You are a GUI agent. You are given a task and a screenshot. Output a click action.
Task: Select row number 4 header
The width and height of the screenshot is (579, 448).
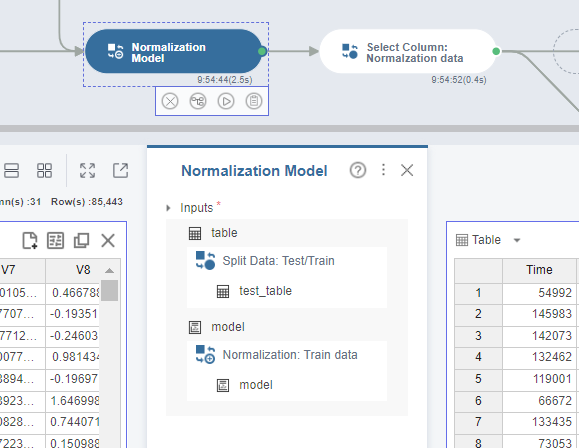(478, 357)
